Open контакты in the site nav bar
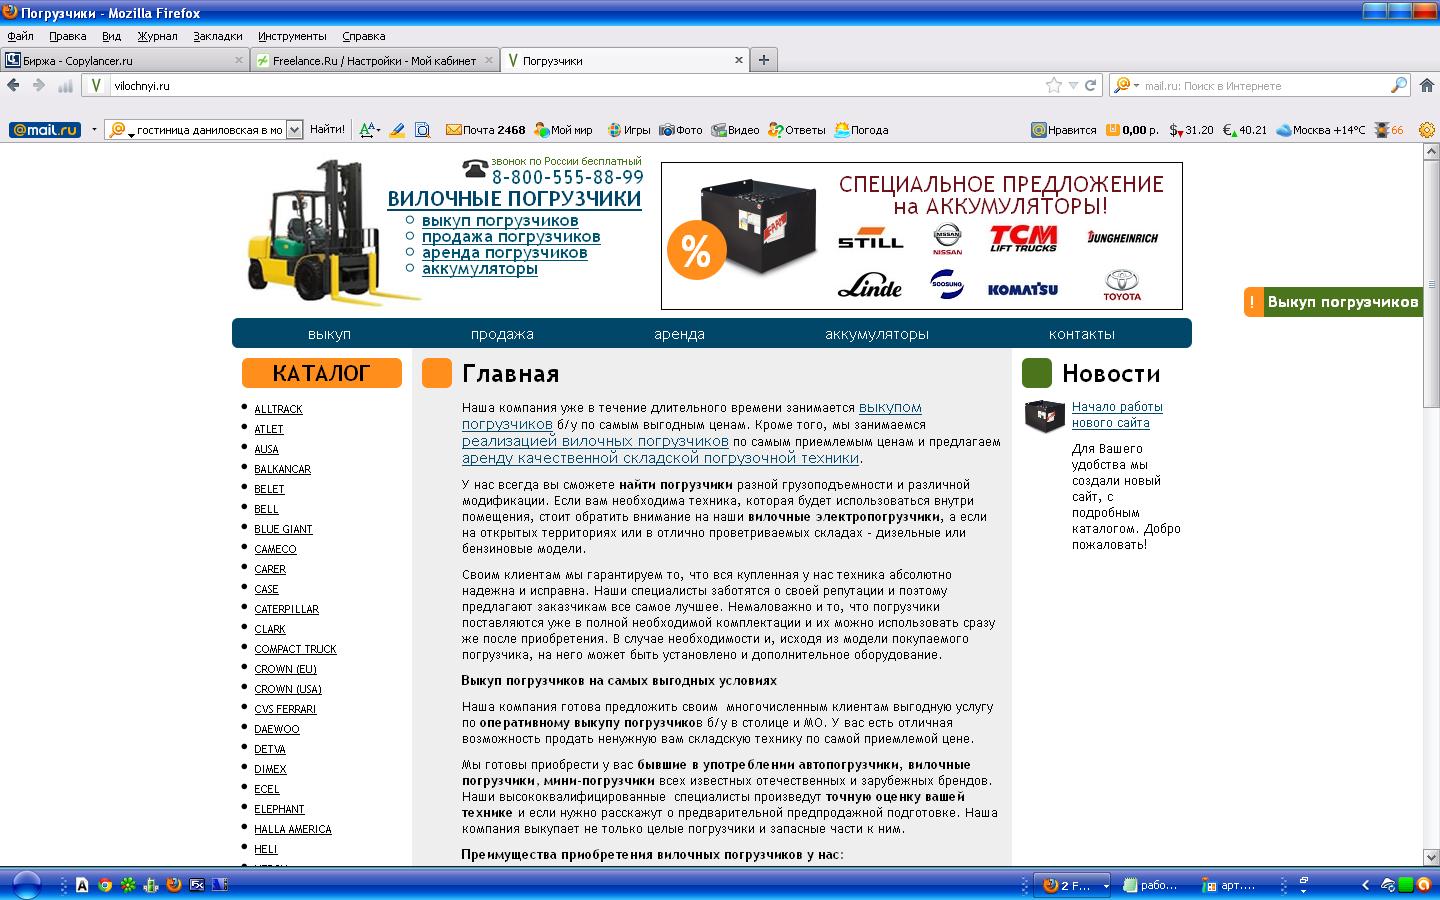 pos(1082,334)
